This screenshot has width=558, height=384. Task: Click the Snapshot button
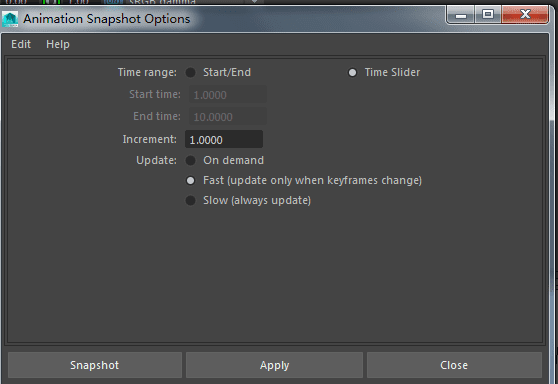(x=95, y=365)
